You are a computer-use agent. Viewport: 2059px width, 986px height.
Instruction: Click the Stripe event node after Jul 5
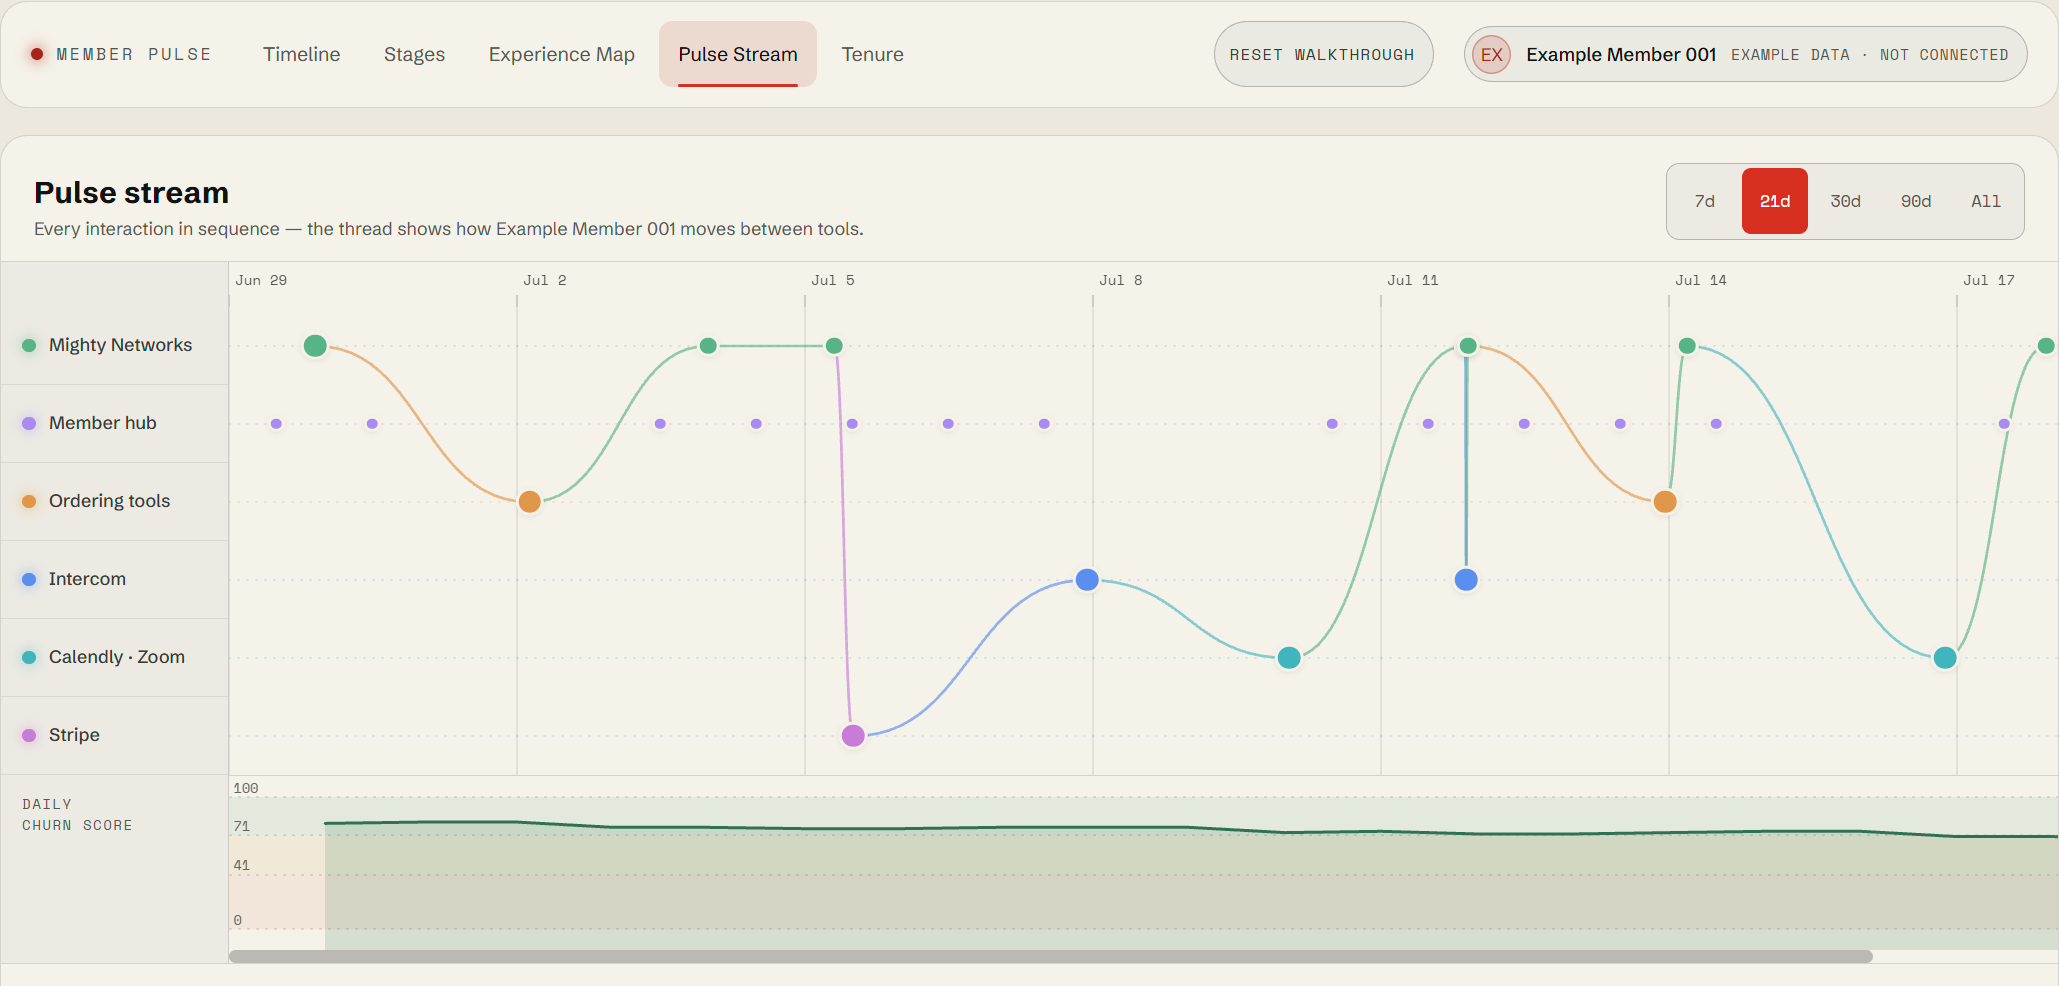(x=853, y=736)
